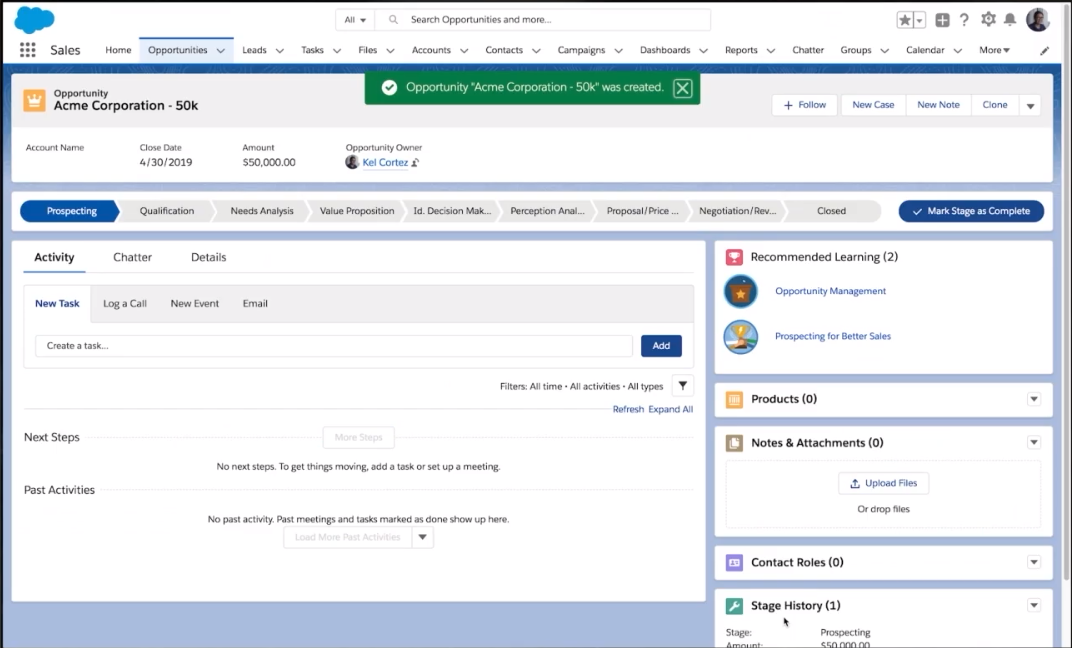Go to the Home nav item

(x=118, y=50)
